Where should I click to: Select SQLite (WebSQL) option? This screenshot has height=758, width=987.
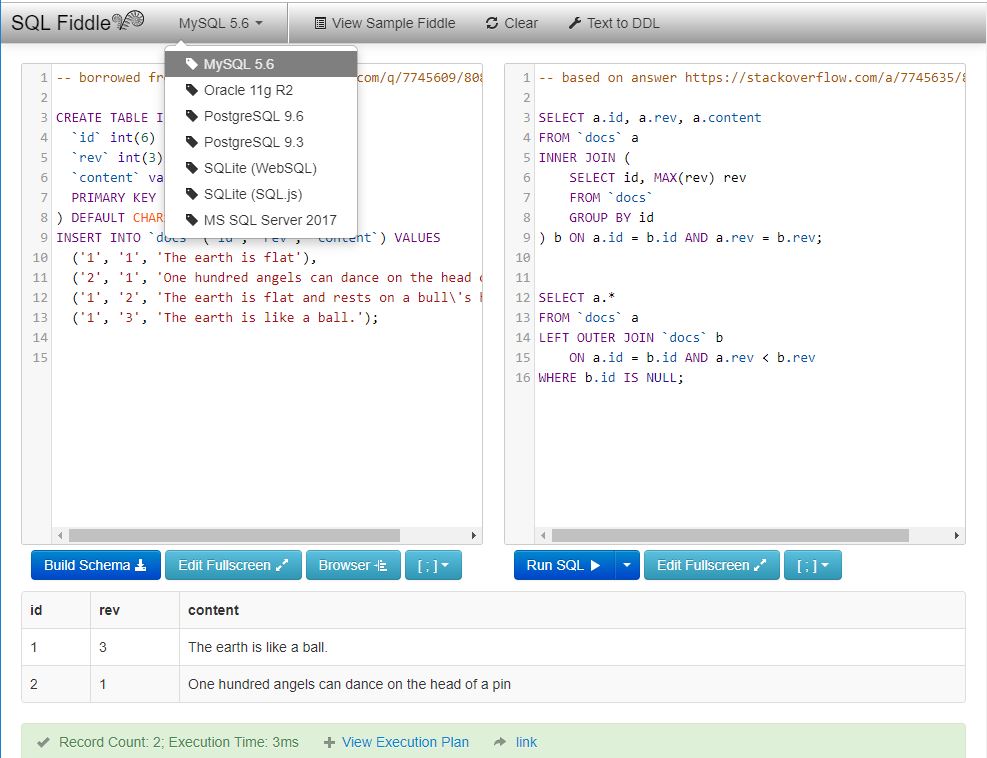[x=261, y=167]
